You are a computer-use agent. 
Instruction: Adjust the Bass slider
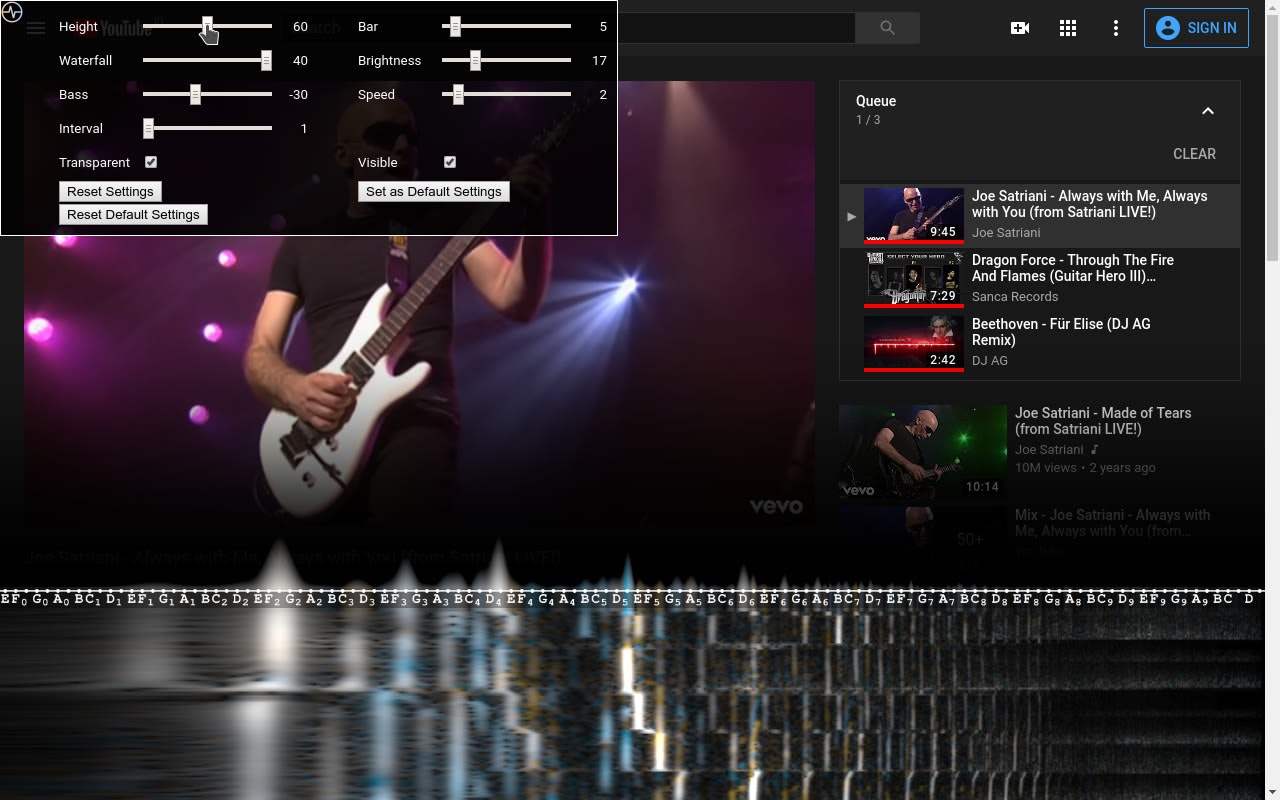pyautogui.click(x=207, y=94)
